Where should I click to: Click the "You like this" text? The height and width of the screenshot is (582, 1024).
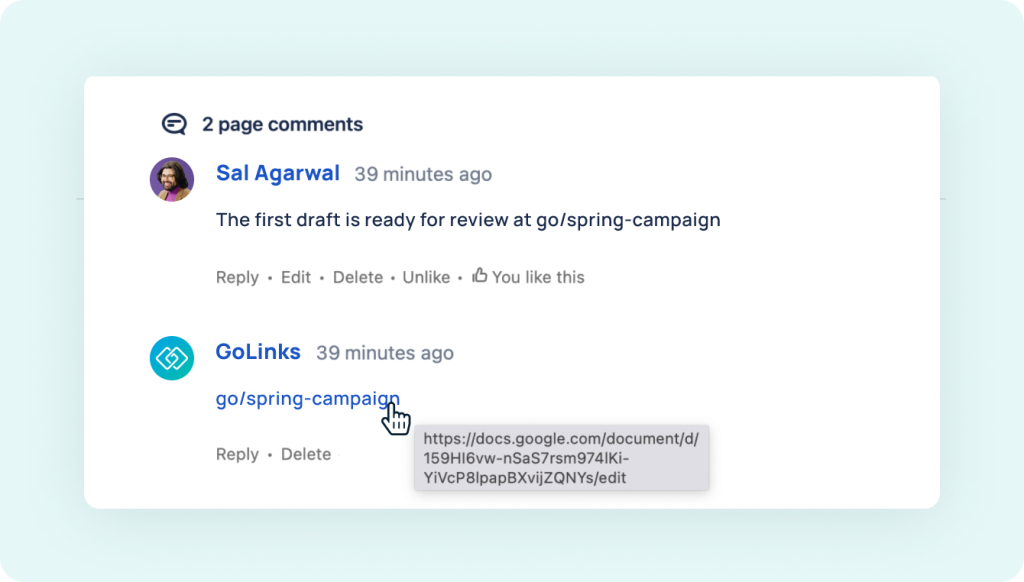(538, 277)
